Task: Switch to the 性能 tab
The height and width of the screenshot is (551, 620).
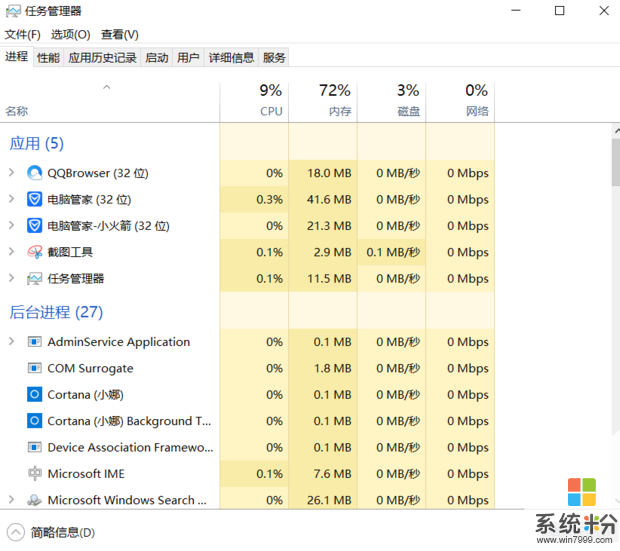Action: 48,58
